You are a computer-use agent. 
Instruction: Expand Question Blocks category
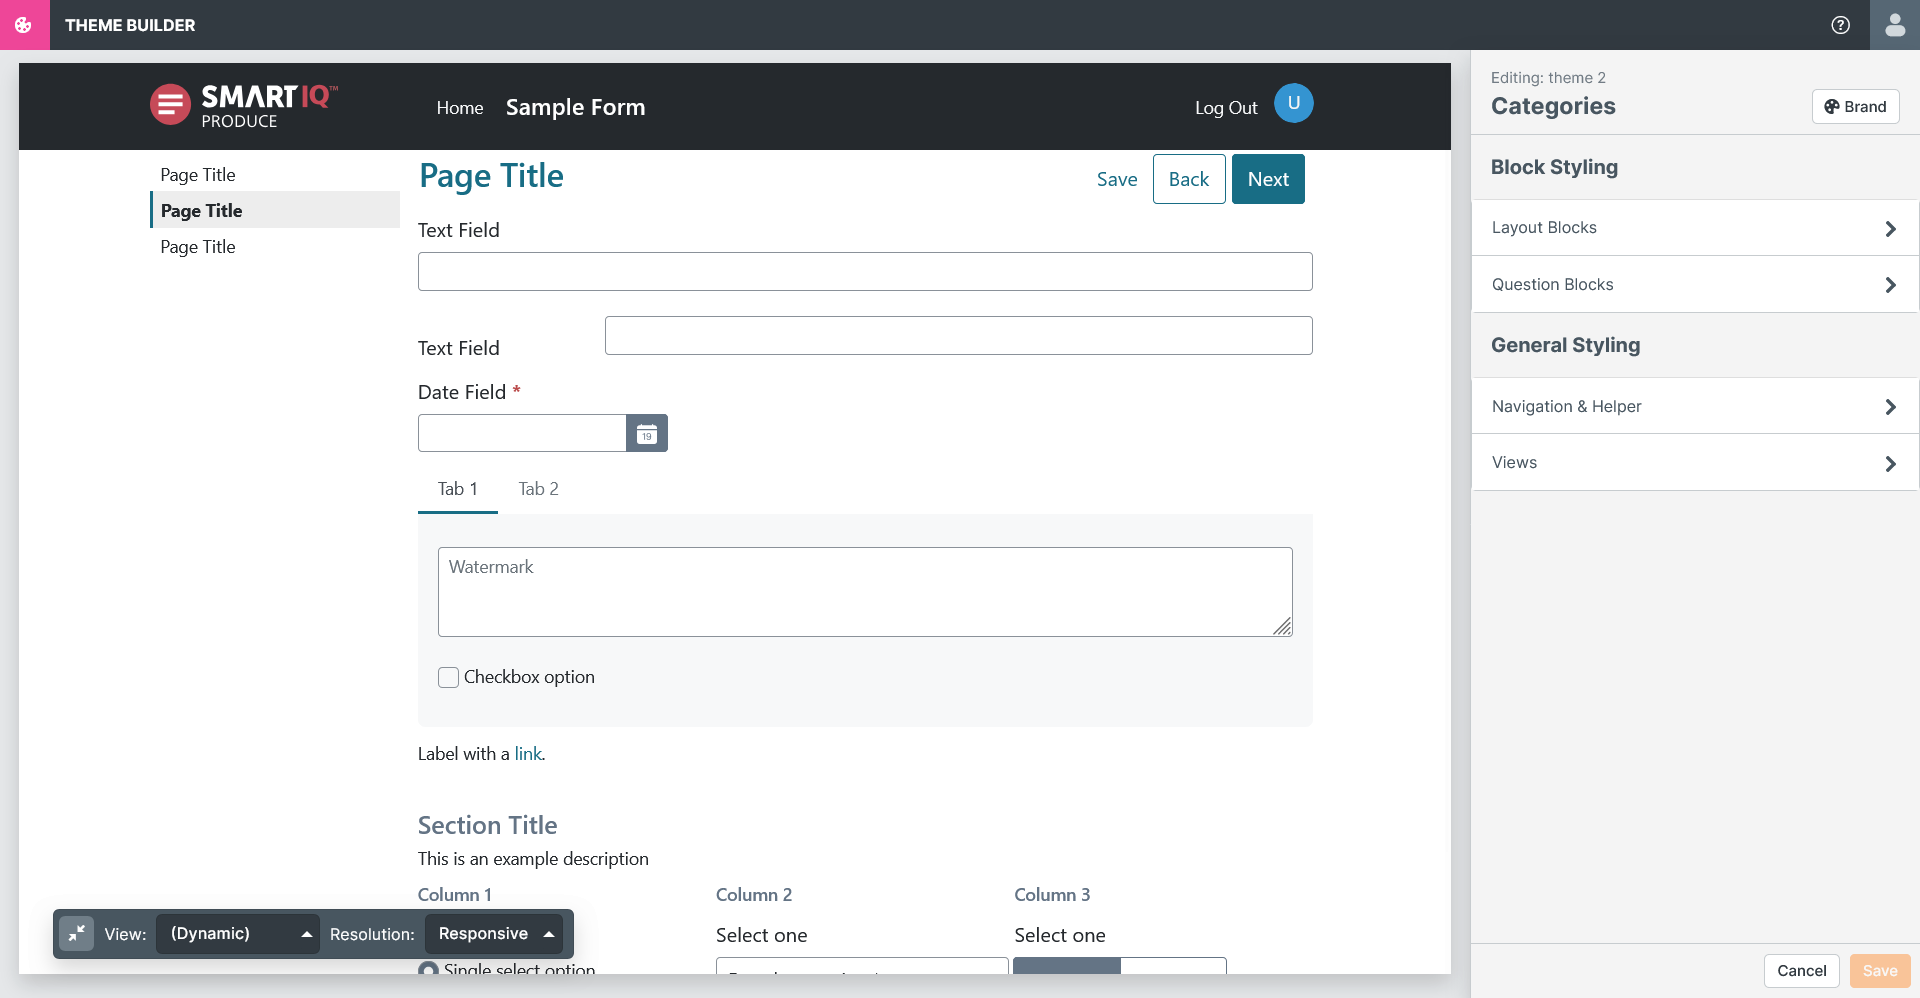click(1695, 285)
